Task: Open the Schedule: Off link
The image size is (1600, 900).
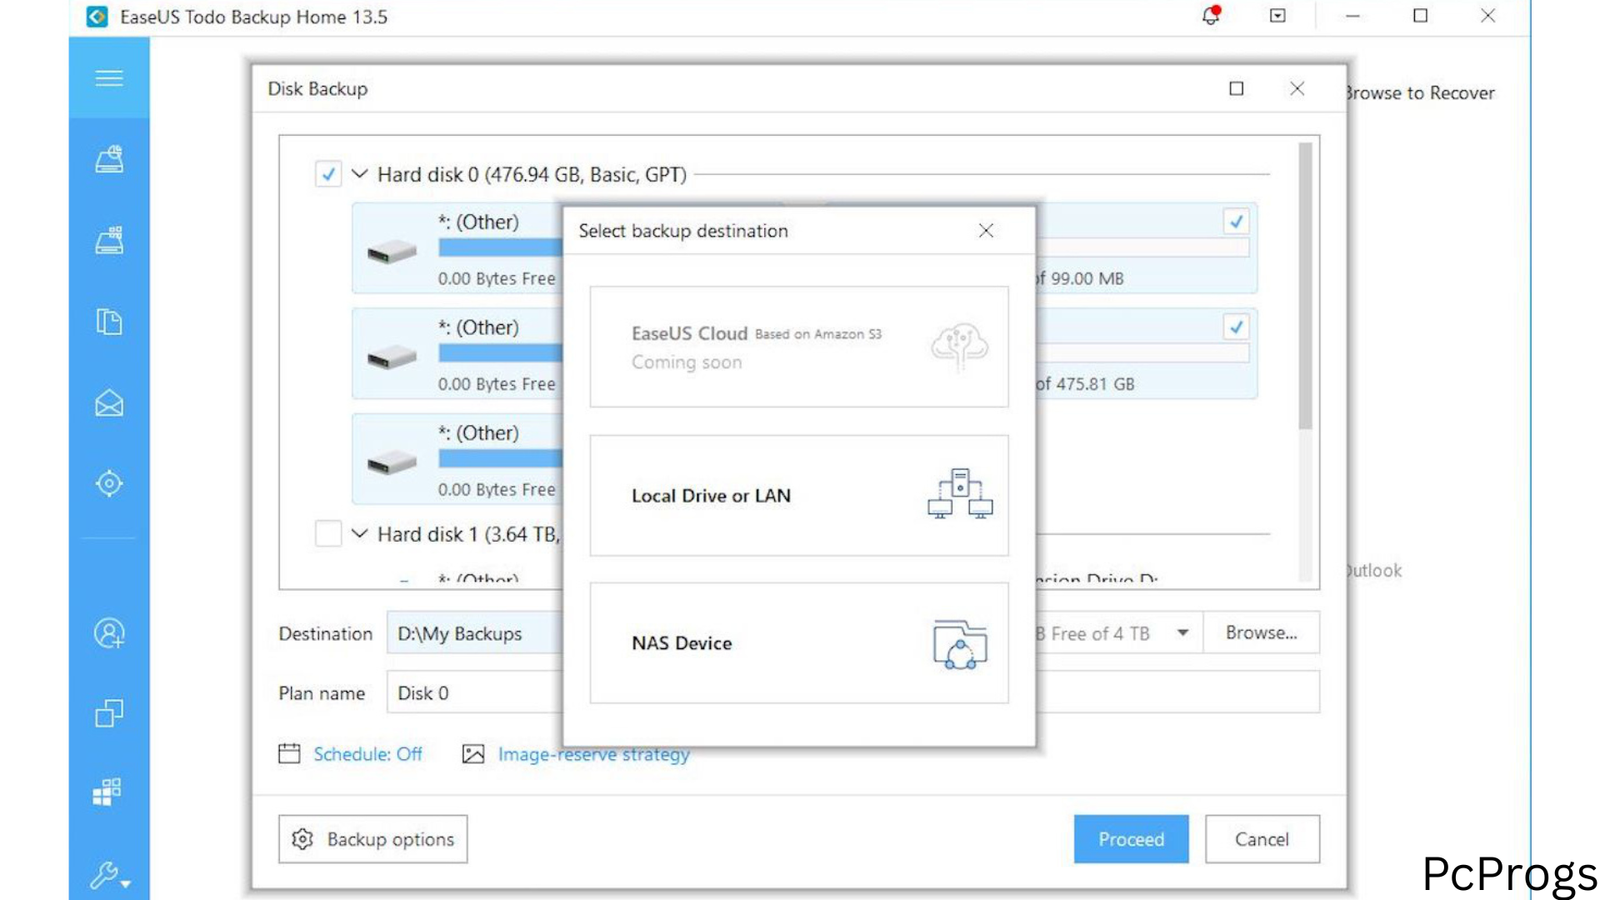Action: pos(368,754)
